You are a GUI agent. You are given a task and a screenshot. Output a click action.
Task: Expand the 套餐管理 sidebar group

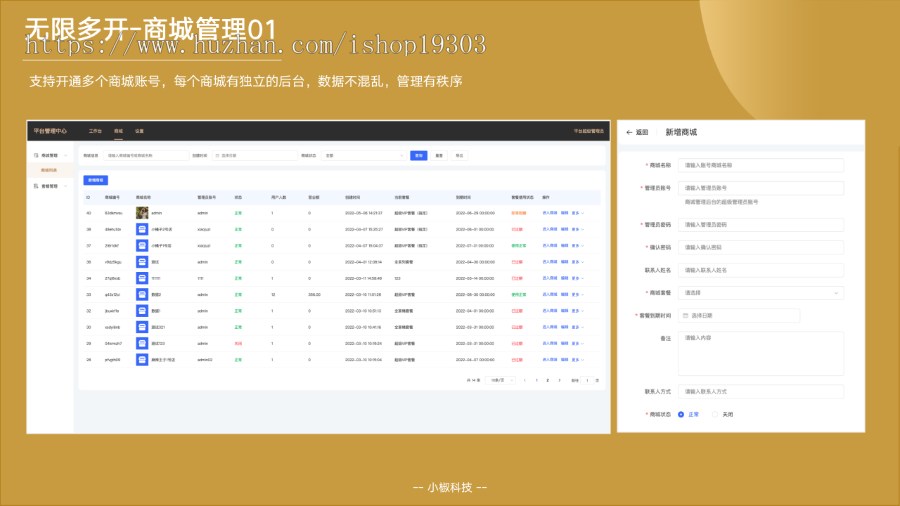pyautogui.click(x=66, y=186)
